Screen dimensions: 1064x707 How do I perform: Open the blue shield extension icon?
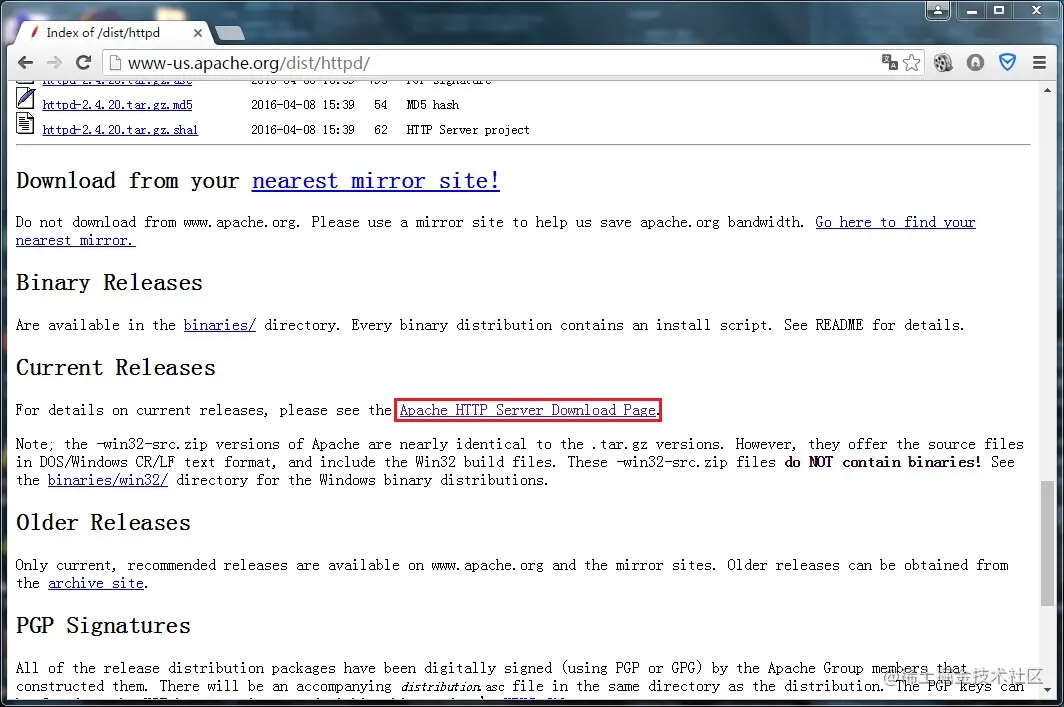point(1008,62)
